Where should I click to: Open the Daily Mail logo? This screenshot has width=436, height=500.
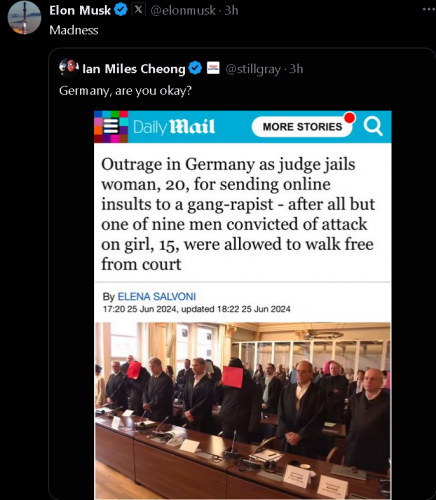pyautogui.click(x=174, y=127)
